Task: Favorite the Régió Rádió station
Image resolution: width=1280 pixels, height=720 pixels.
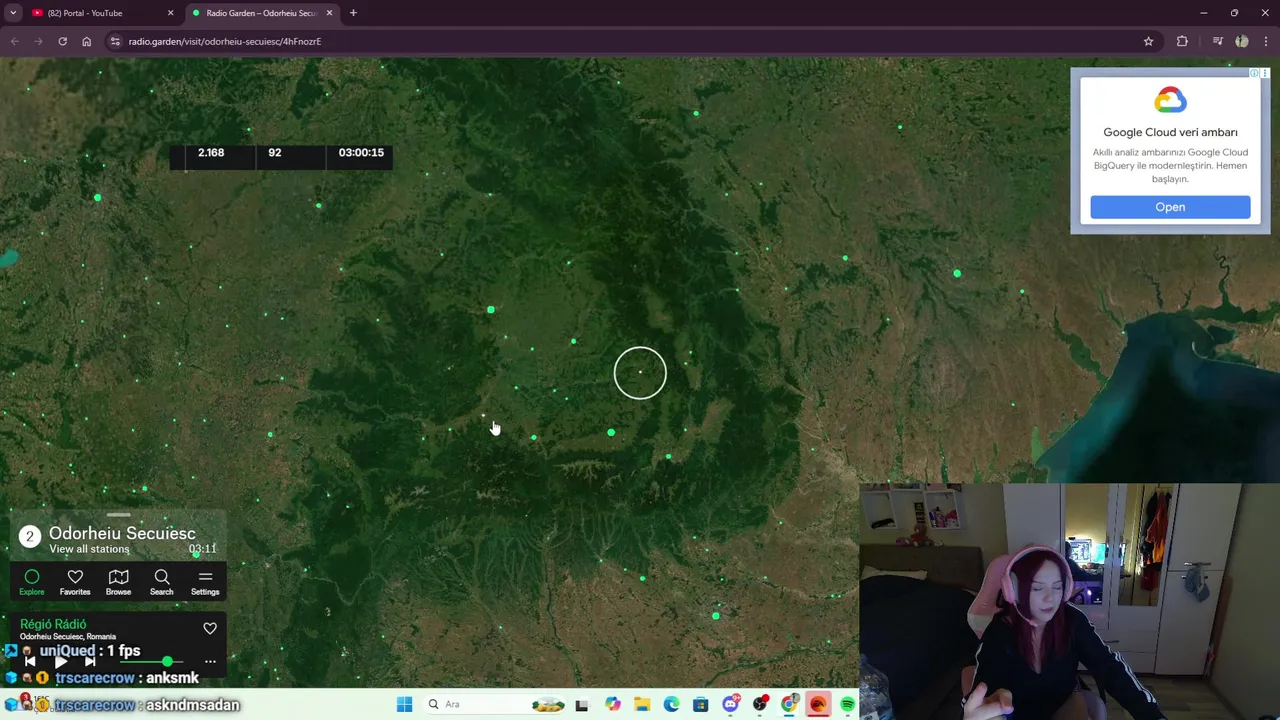Action: (x=210, y=629)
